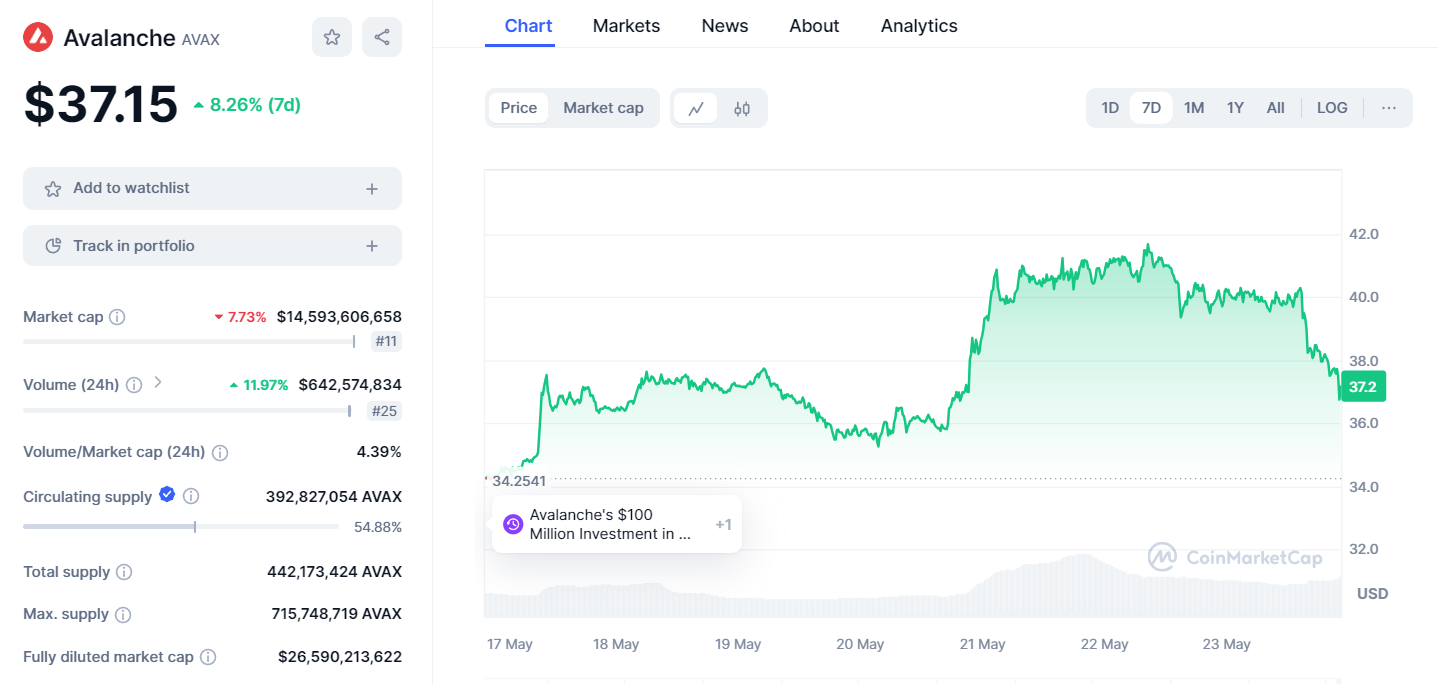Click the $37.15 price value

click(x=101, y=104)
